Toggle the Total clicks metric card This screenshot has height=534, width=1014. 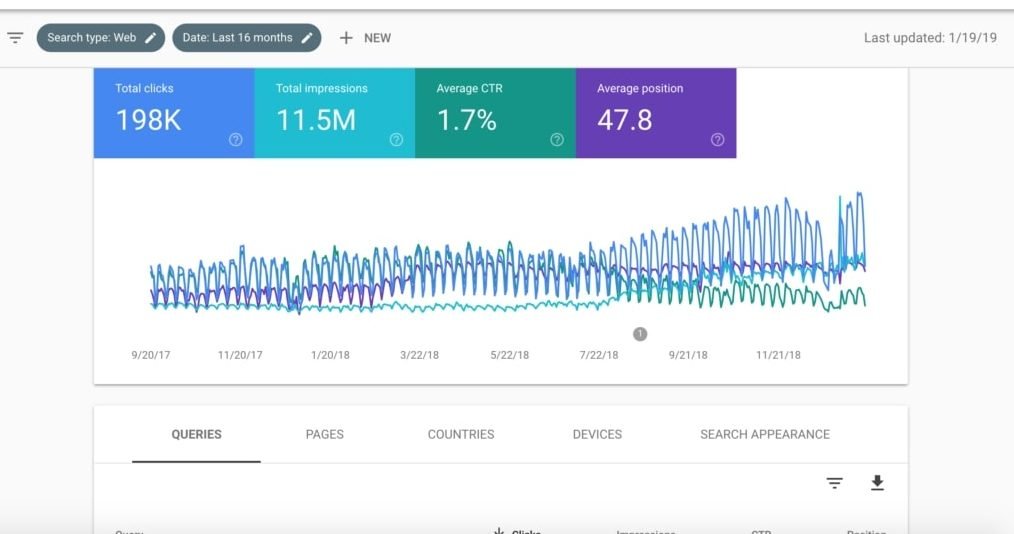tap(174, 113)
